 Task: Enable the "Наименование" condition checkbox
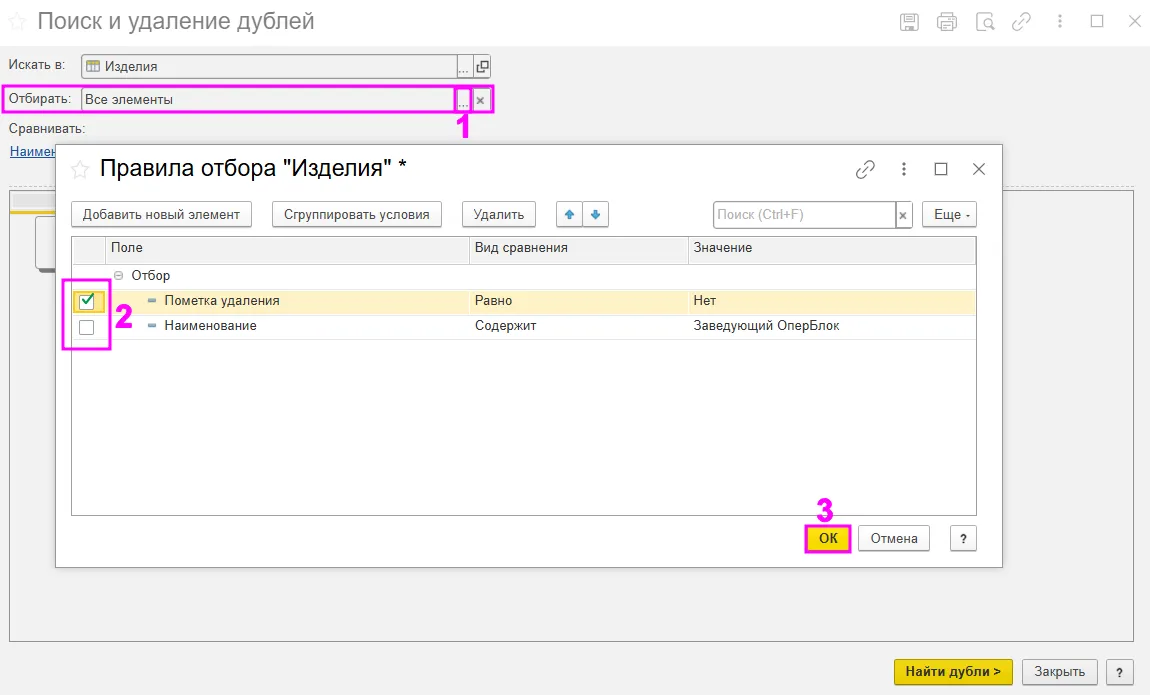tap(87, 327)
